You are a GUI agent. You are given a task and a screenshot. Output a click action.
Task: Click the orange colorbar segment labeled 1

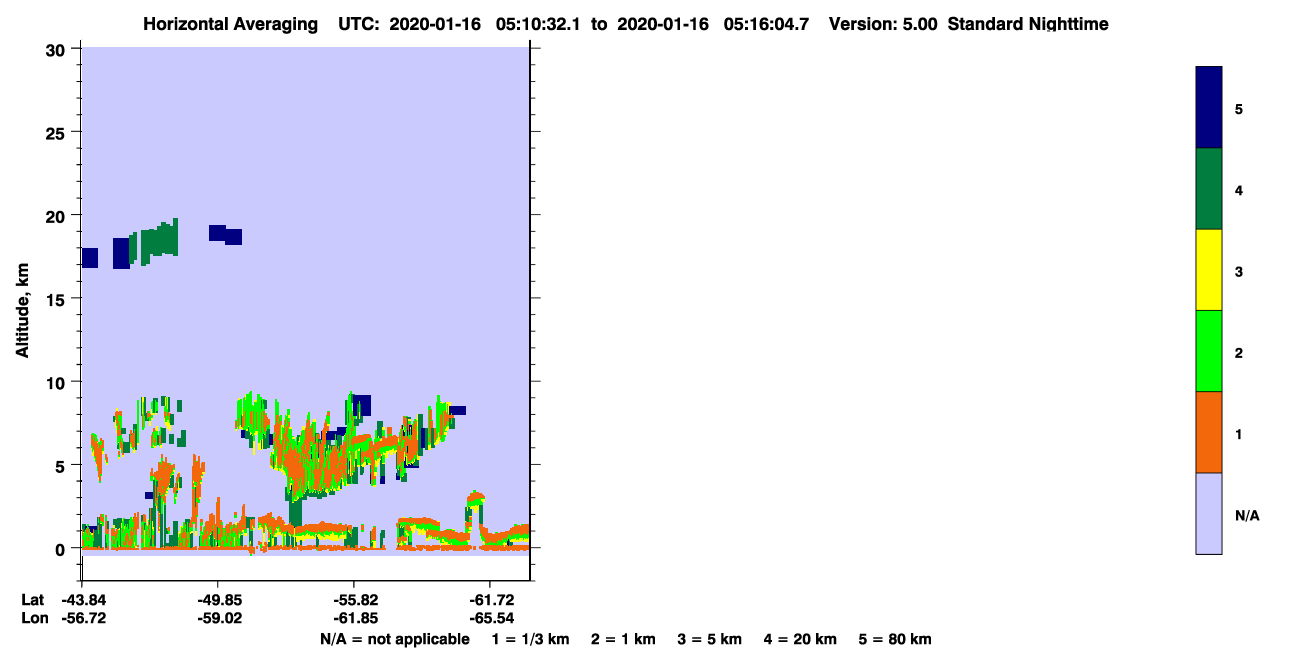pyautogui.click(x=1209, y=432)
